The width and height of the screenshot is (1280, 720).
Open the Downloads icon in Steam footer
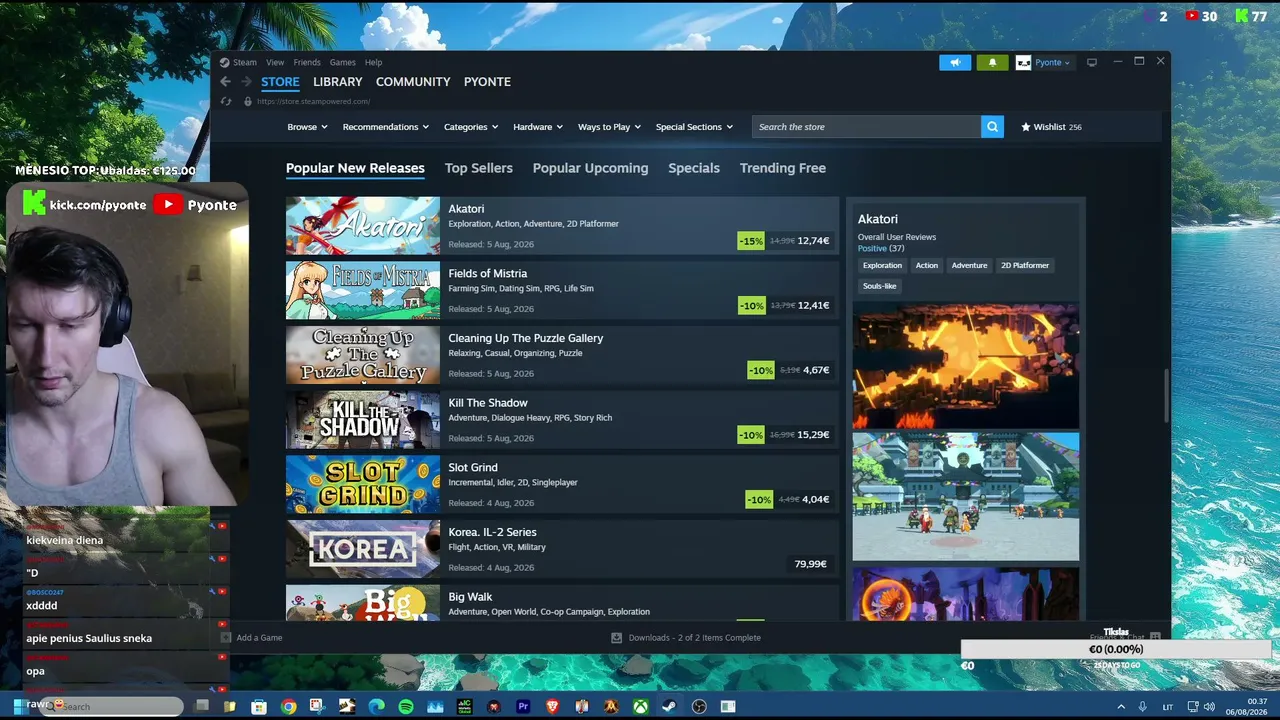617,638
